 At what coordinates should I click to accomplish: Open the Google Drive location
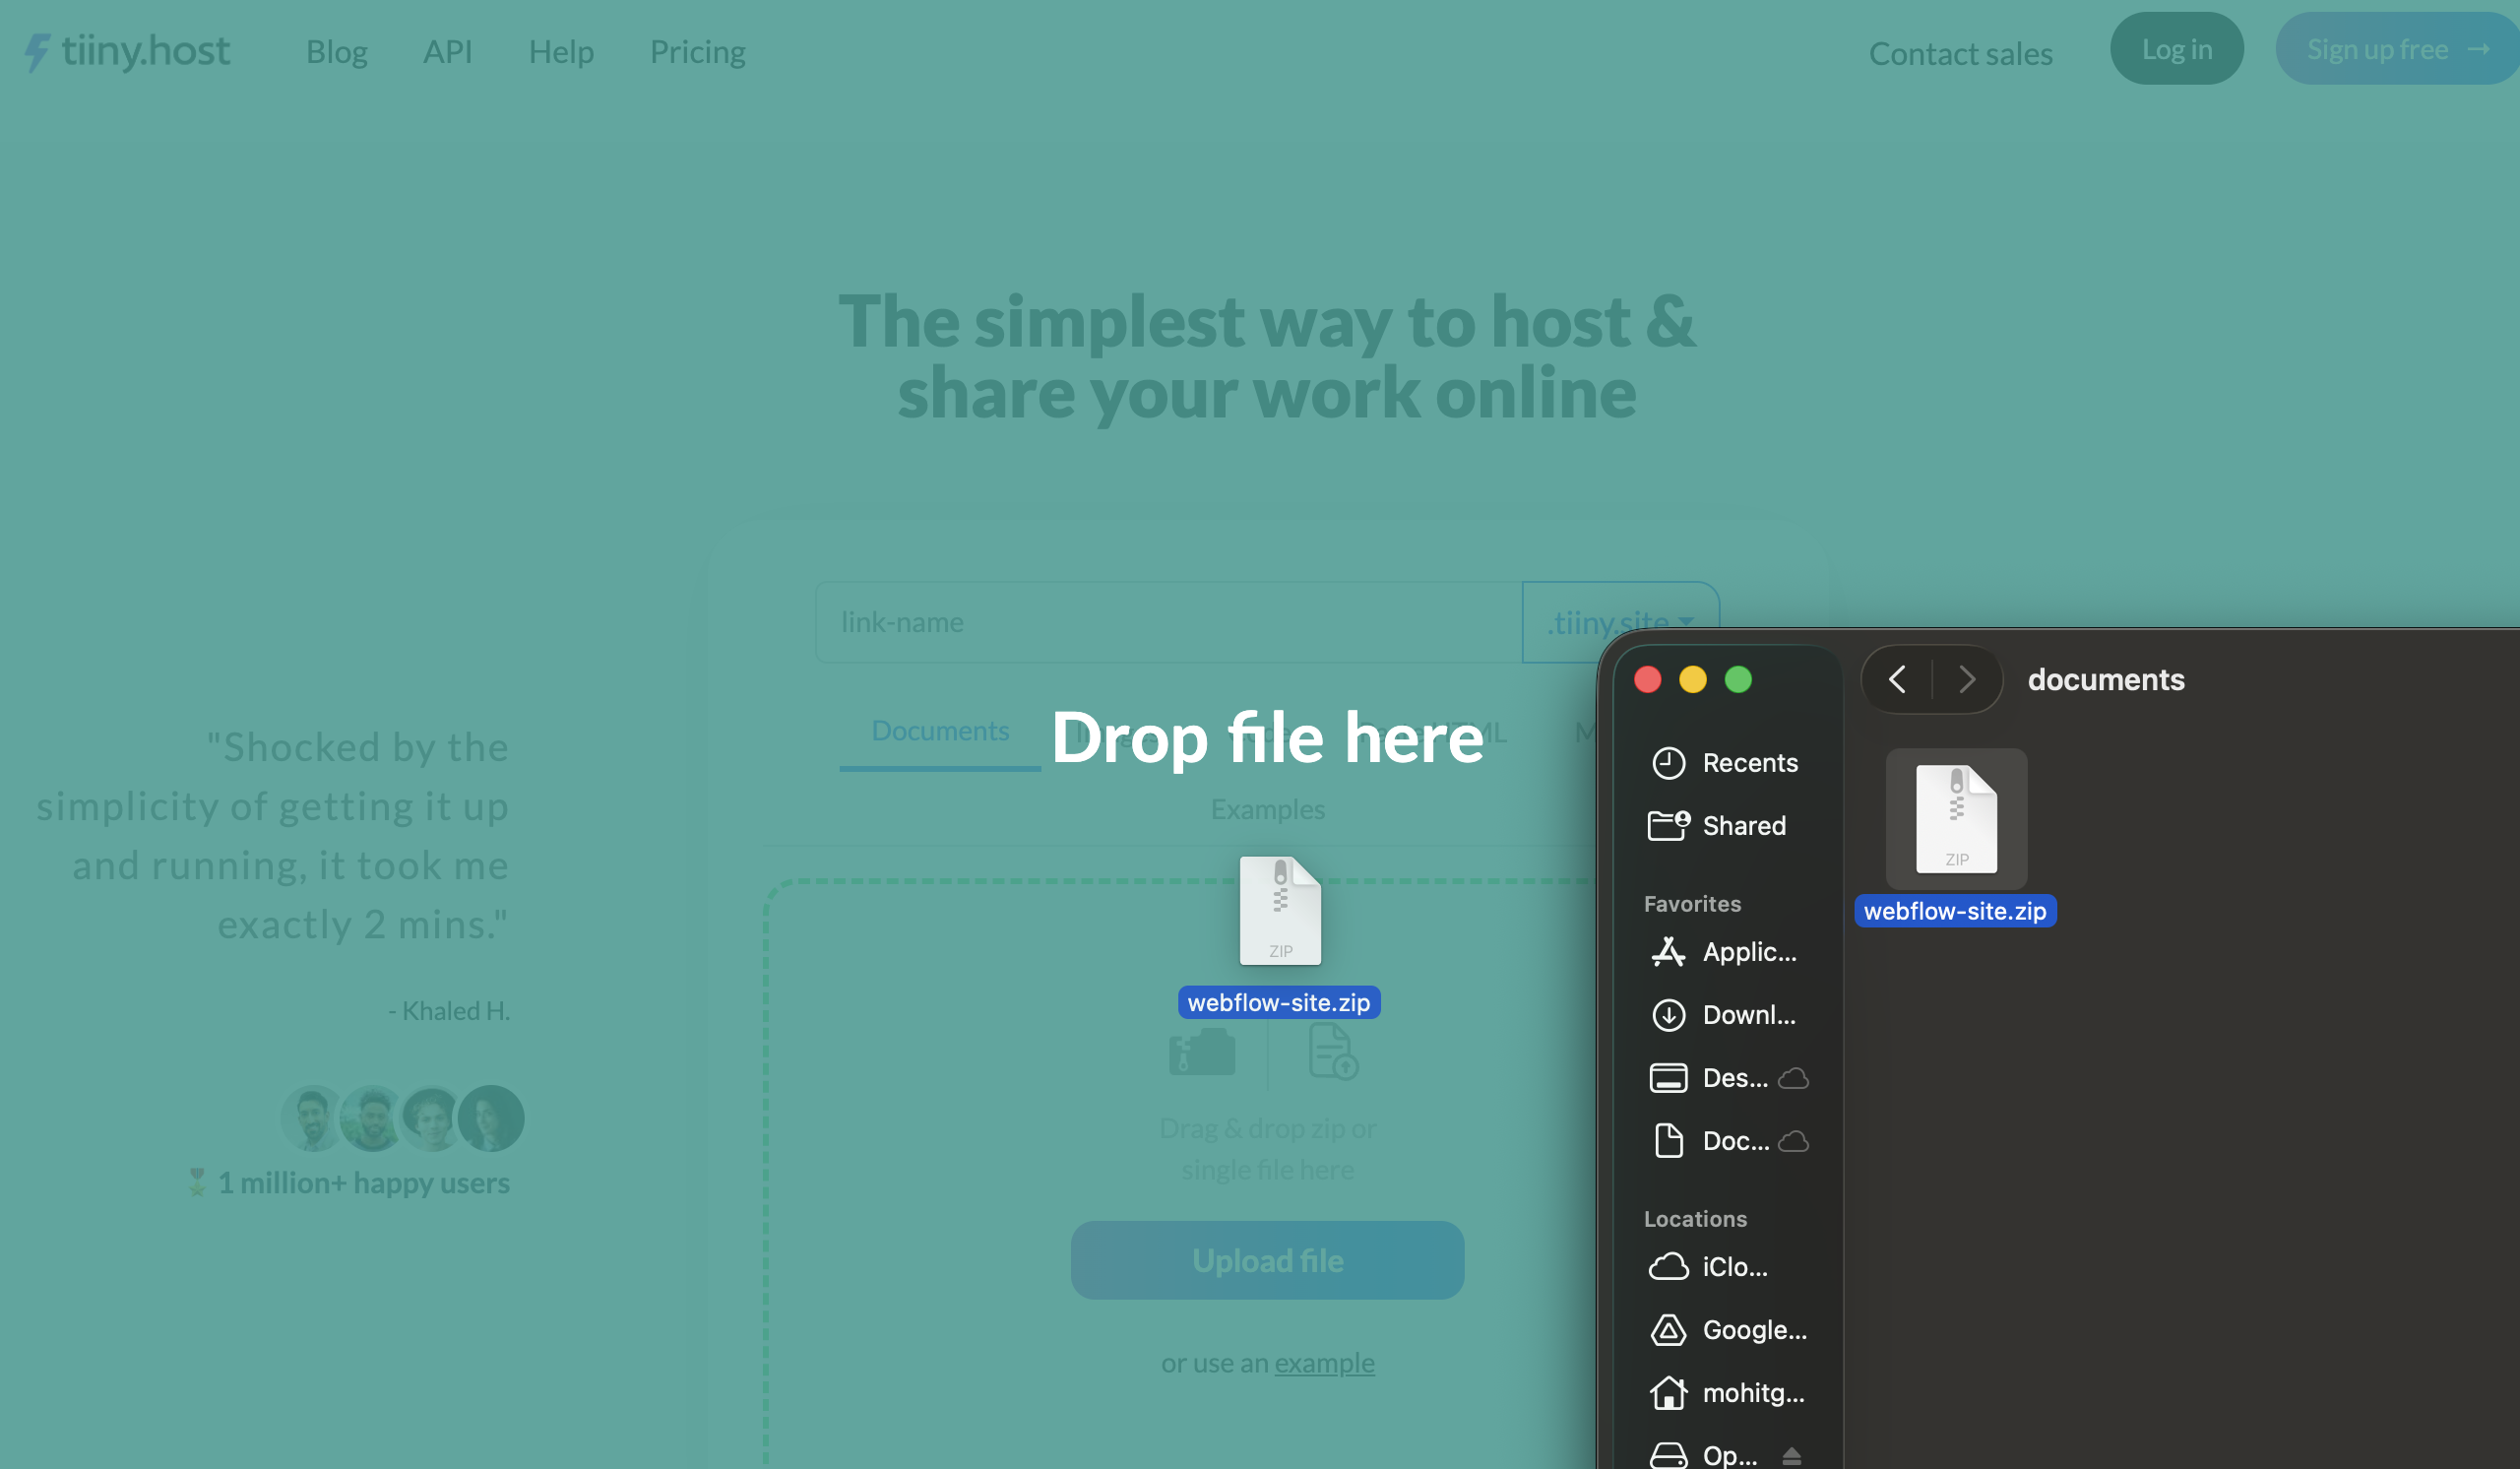click(x=1754, y=1329)
